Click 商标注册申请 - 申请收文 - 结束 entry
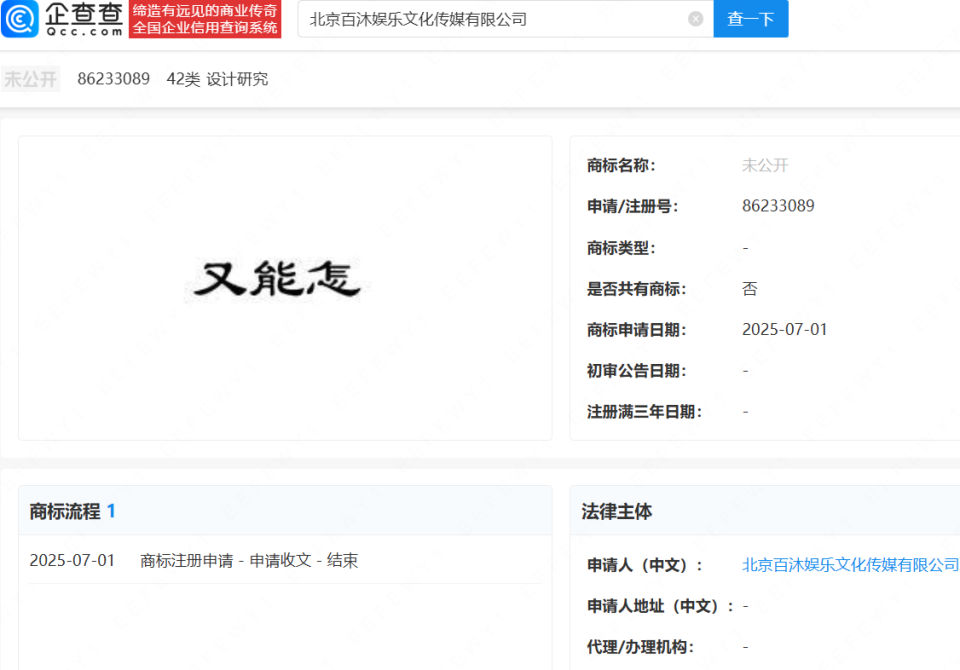960x670 pixels. point(249,560)
